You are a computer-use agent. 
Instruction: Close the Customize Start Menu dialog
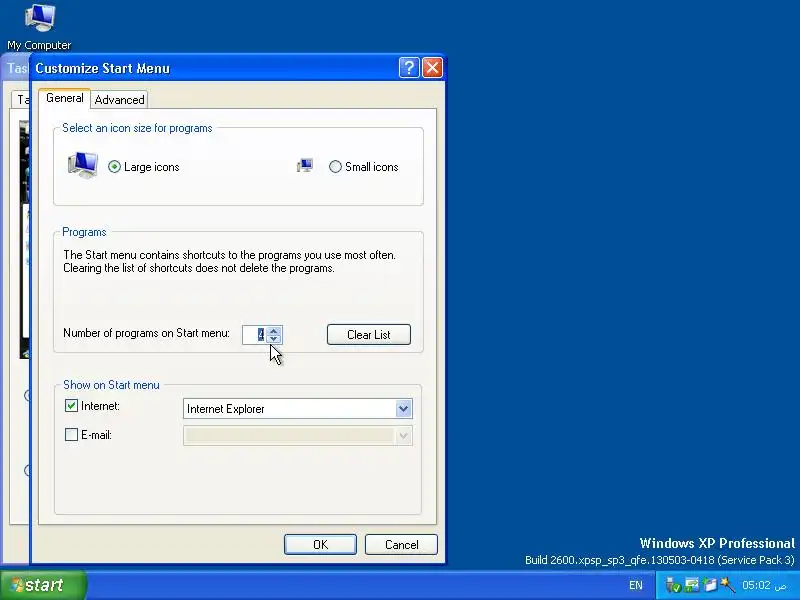(433, 67)
